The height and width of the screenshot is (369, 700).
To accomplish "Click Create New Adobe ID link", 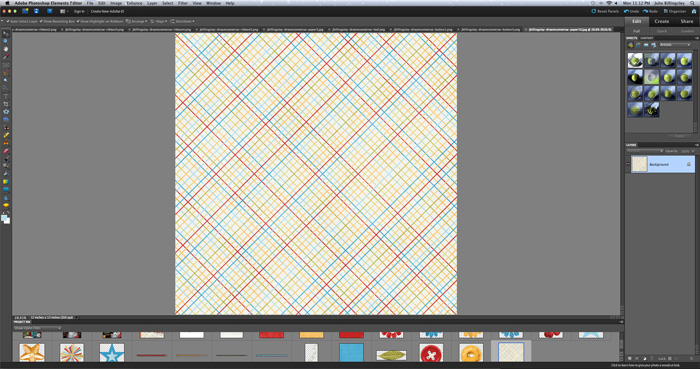I will 108,11.
